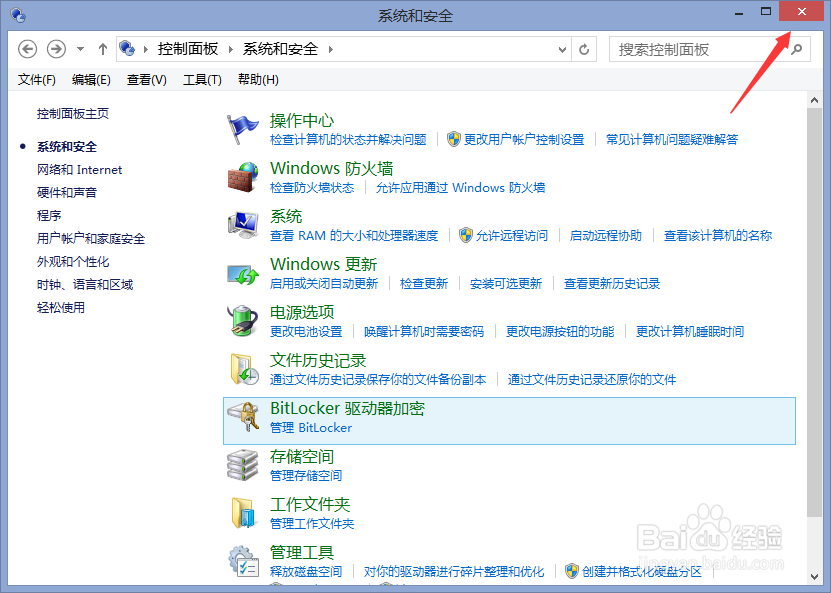Image resolution: width=831 pixels, height=593 pixels.
Task: Select 硬件和声音 in the sidebar
Action: pos(67,192)
